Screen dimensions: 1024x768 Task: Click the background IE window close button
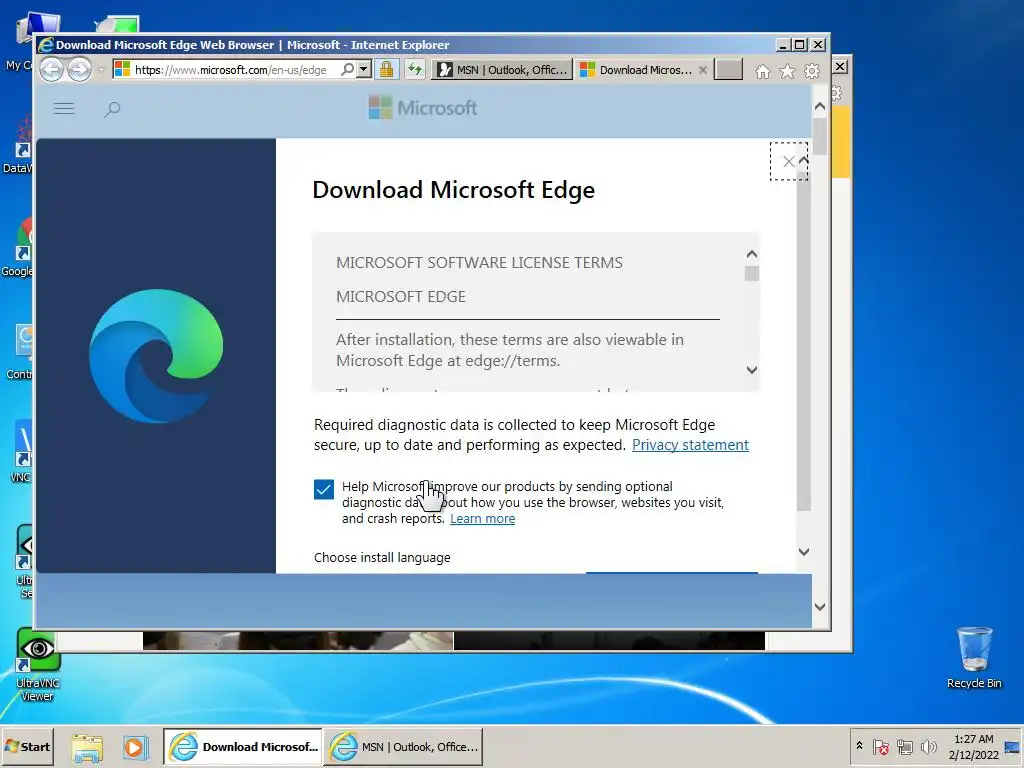840,67
